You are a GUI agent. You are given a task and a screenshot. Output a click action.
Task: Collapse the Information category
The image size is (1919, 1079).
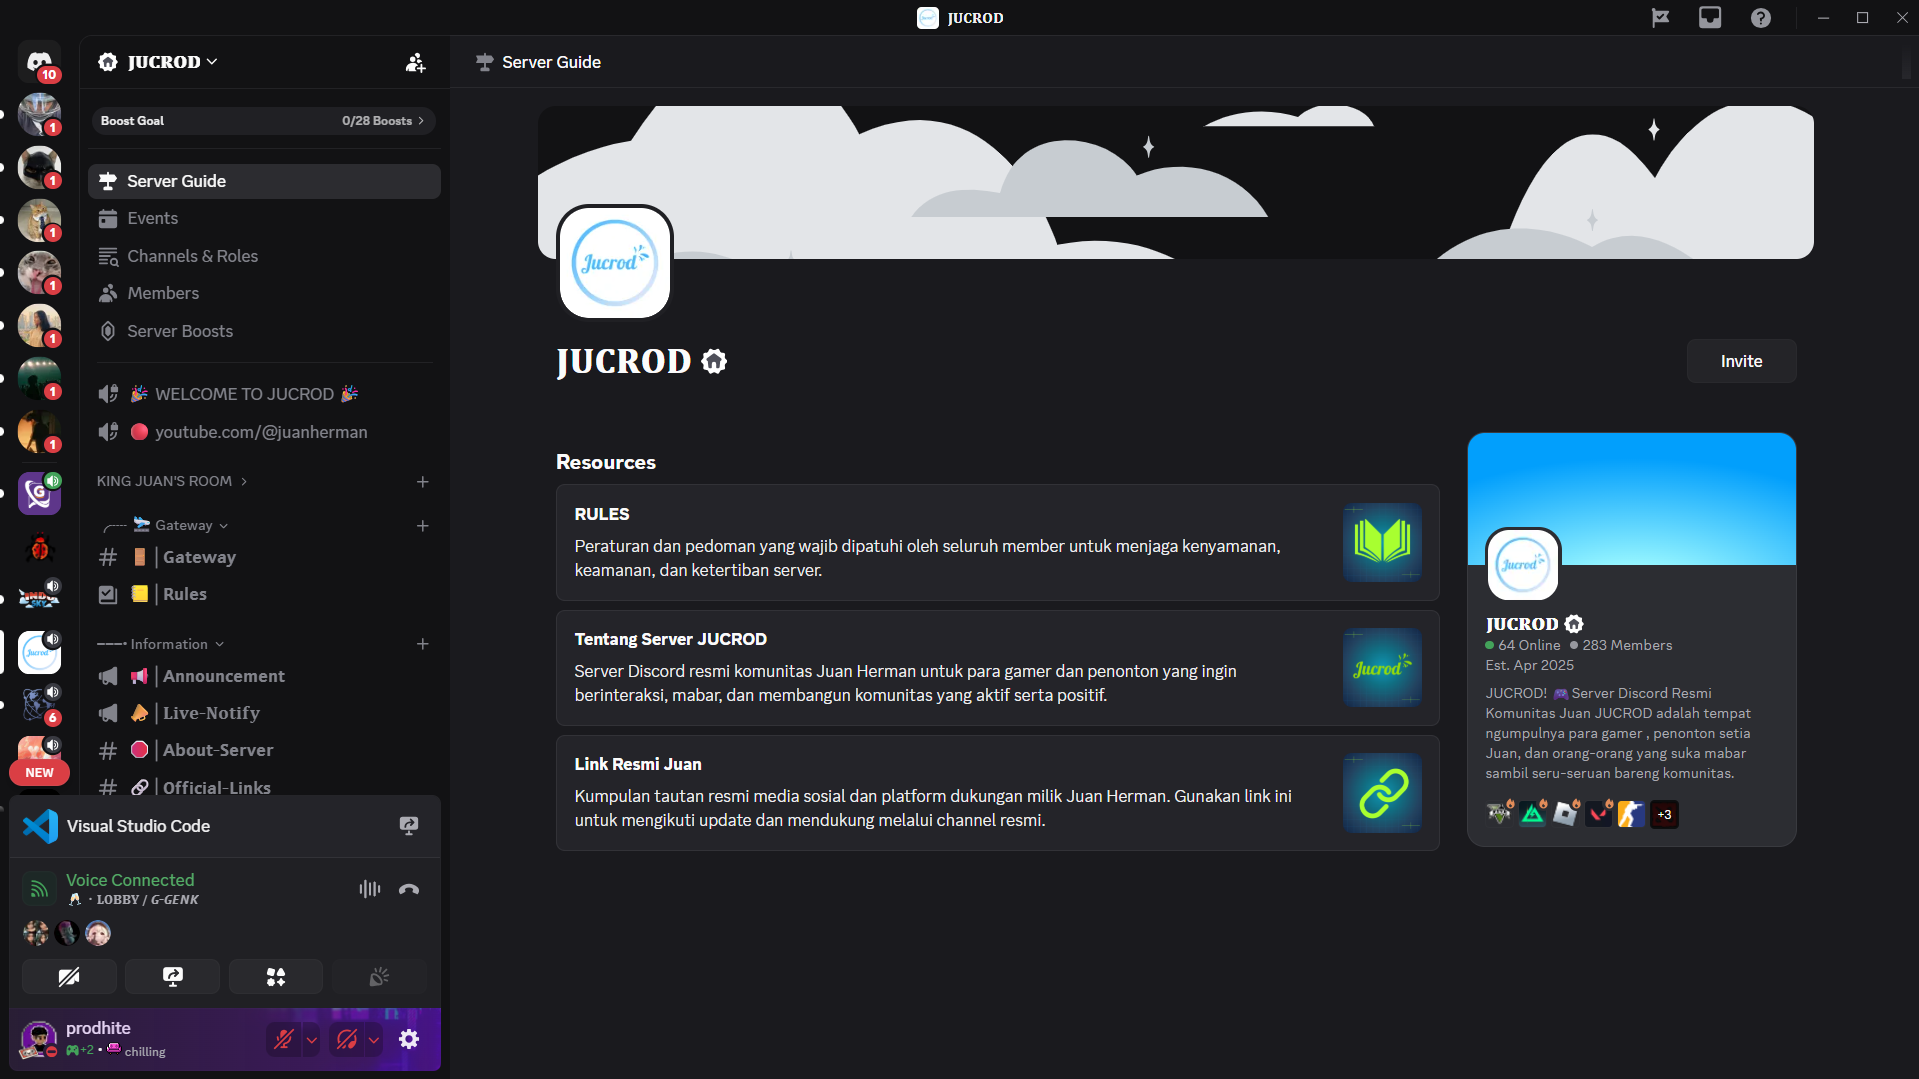pyautogui.click(x=161, y=644)
